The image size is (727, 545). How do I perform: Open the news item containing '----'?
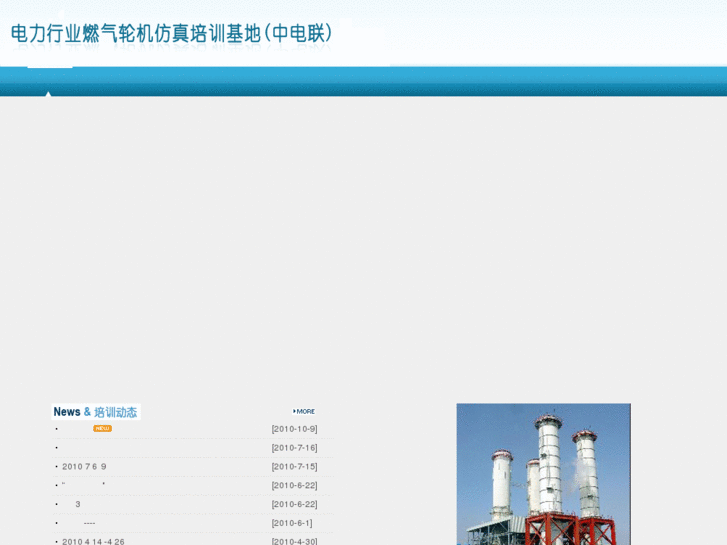(x=89, y=523)
